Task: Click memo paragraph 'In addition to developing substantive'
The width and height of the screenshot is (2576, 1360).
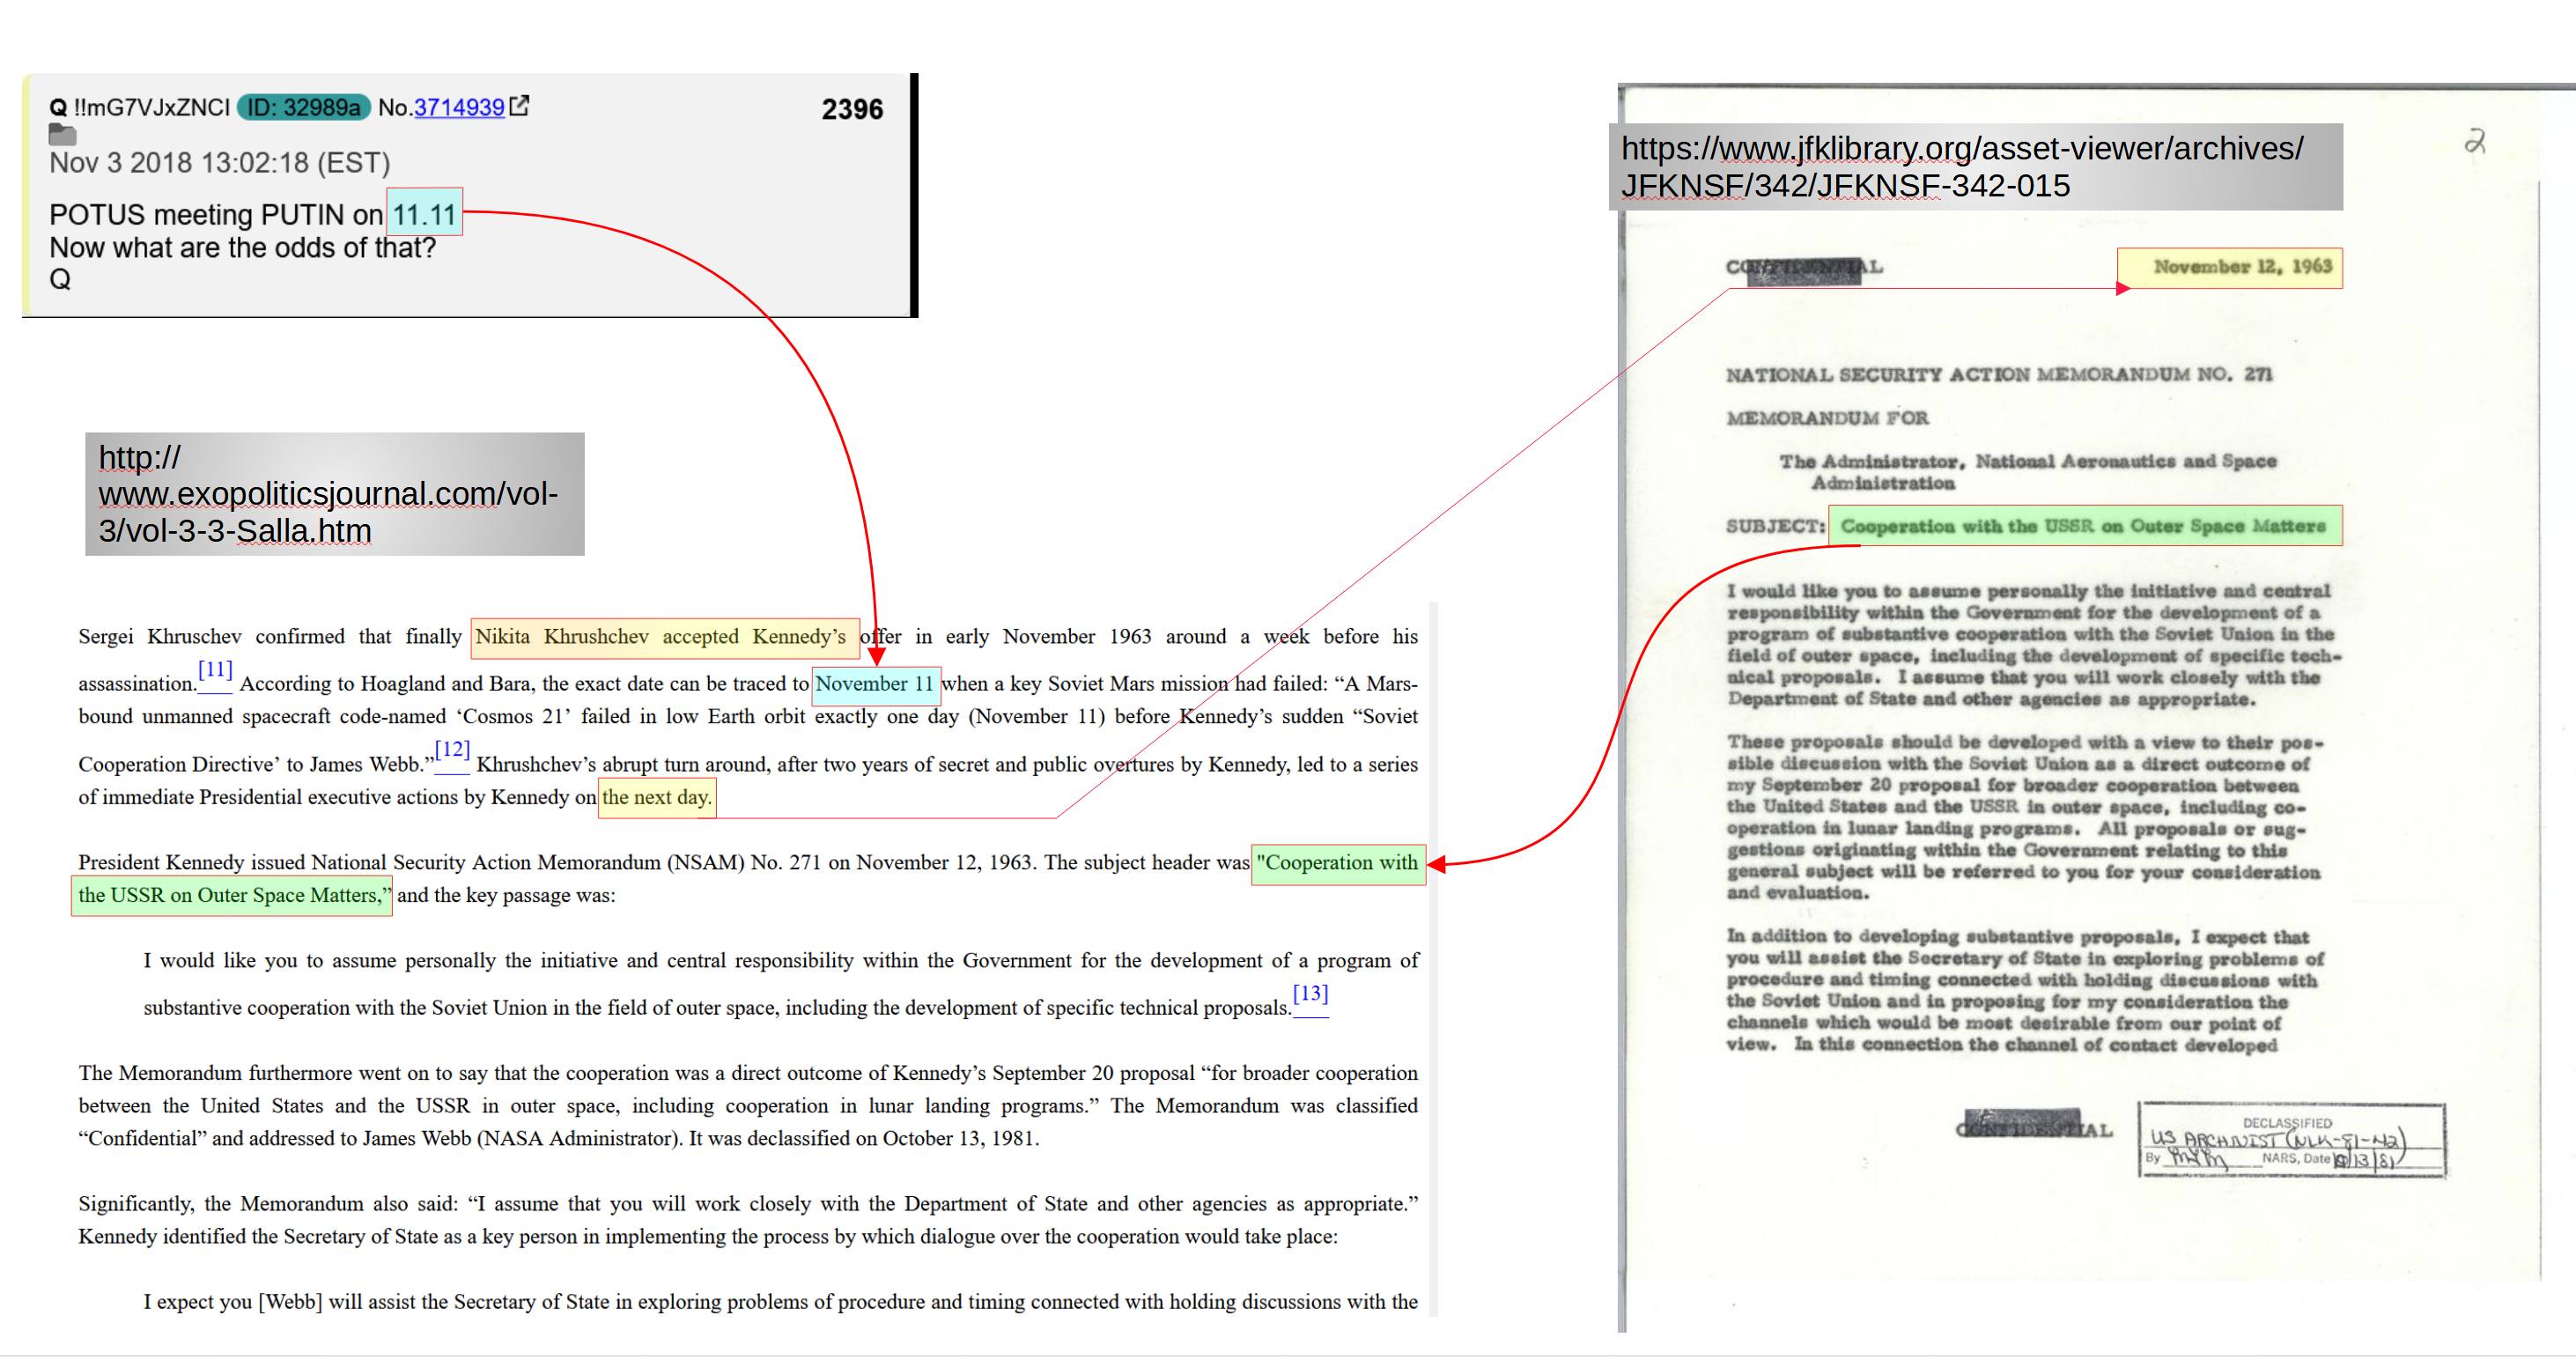Action: [2025, 990]
